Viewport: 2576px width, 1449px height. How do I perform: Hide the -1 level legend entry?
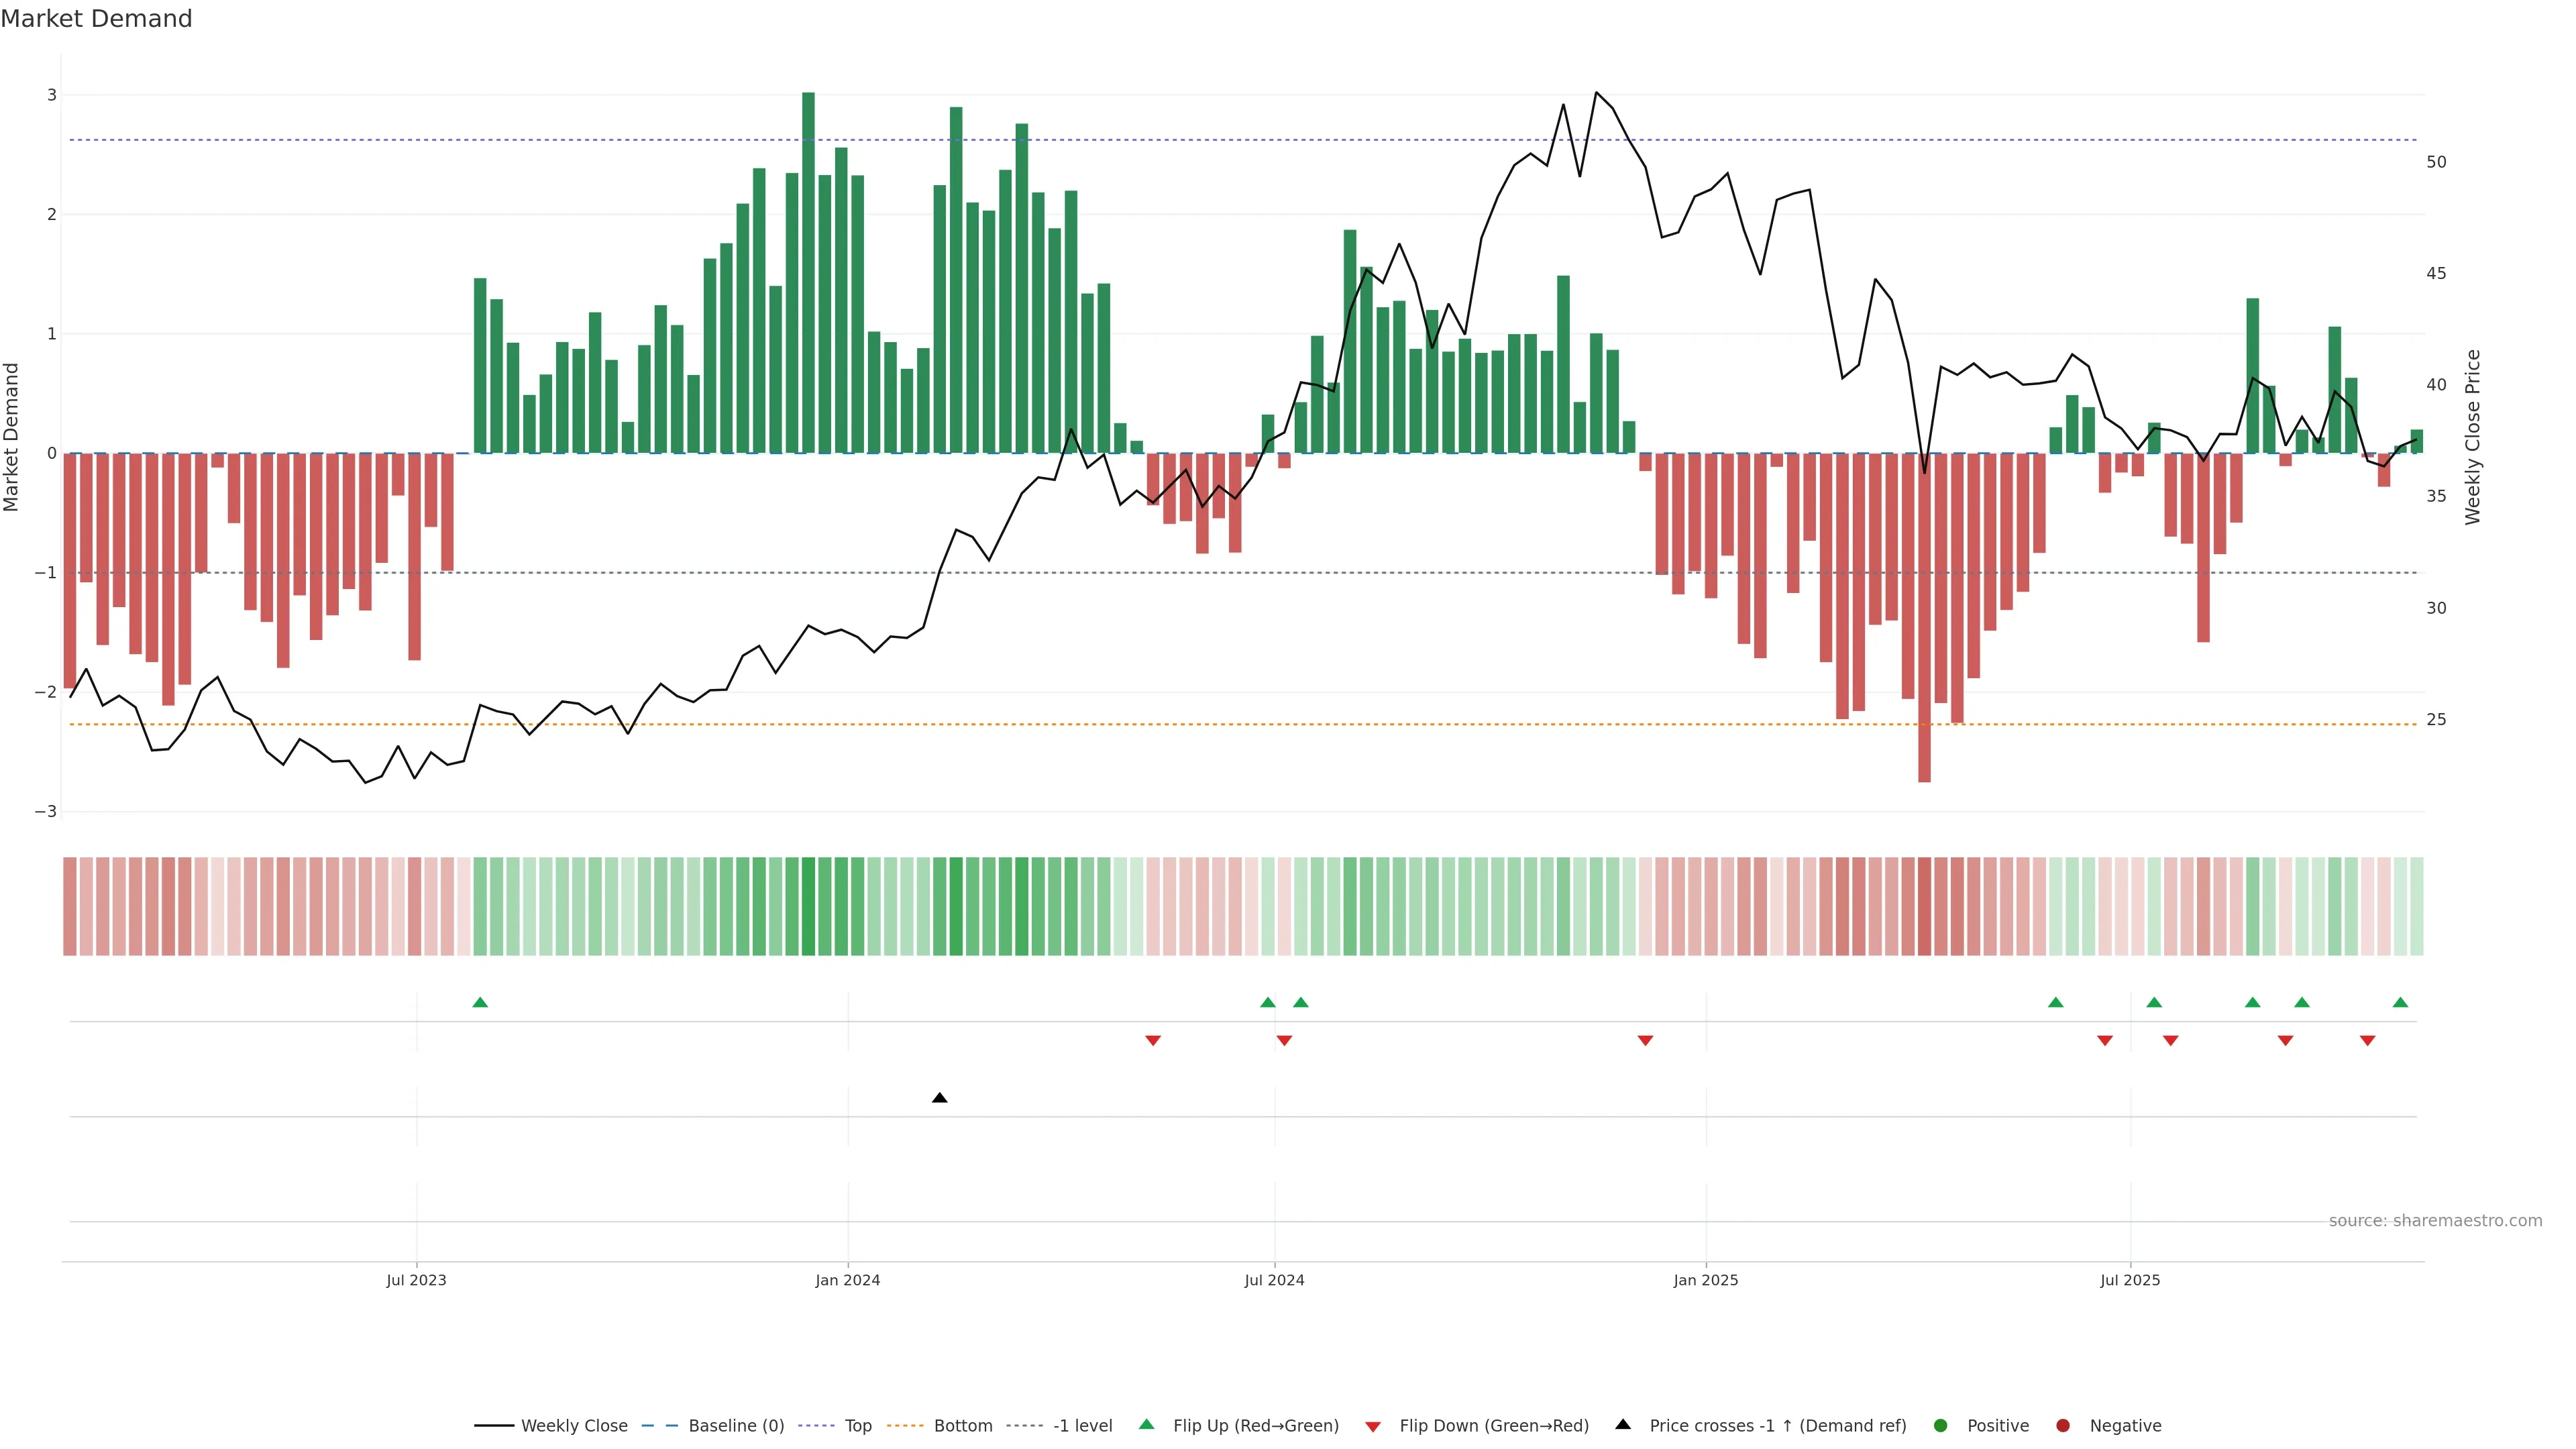point(1082,1425)
